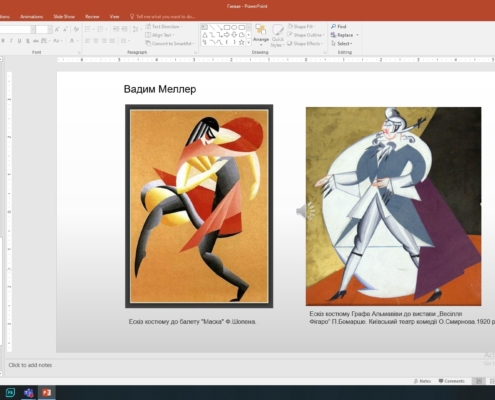Click the audio speaker icon on slide
The height and width of the screenshot is (400, 495).
pos(301,211)
